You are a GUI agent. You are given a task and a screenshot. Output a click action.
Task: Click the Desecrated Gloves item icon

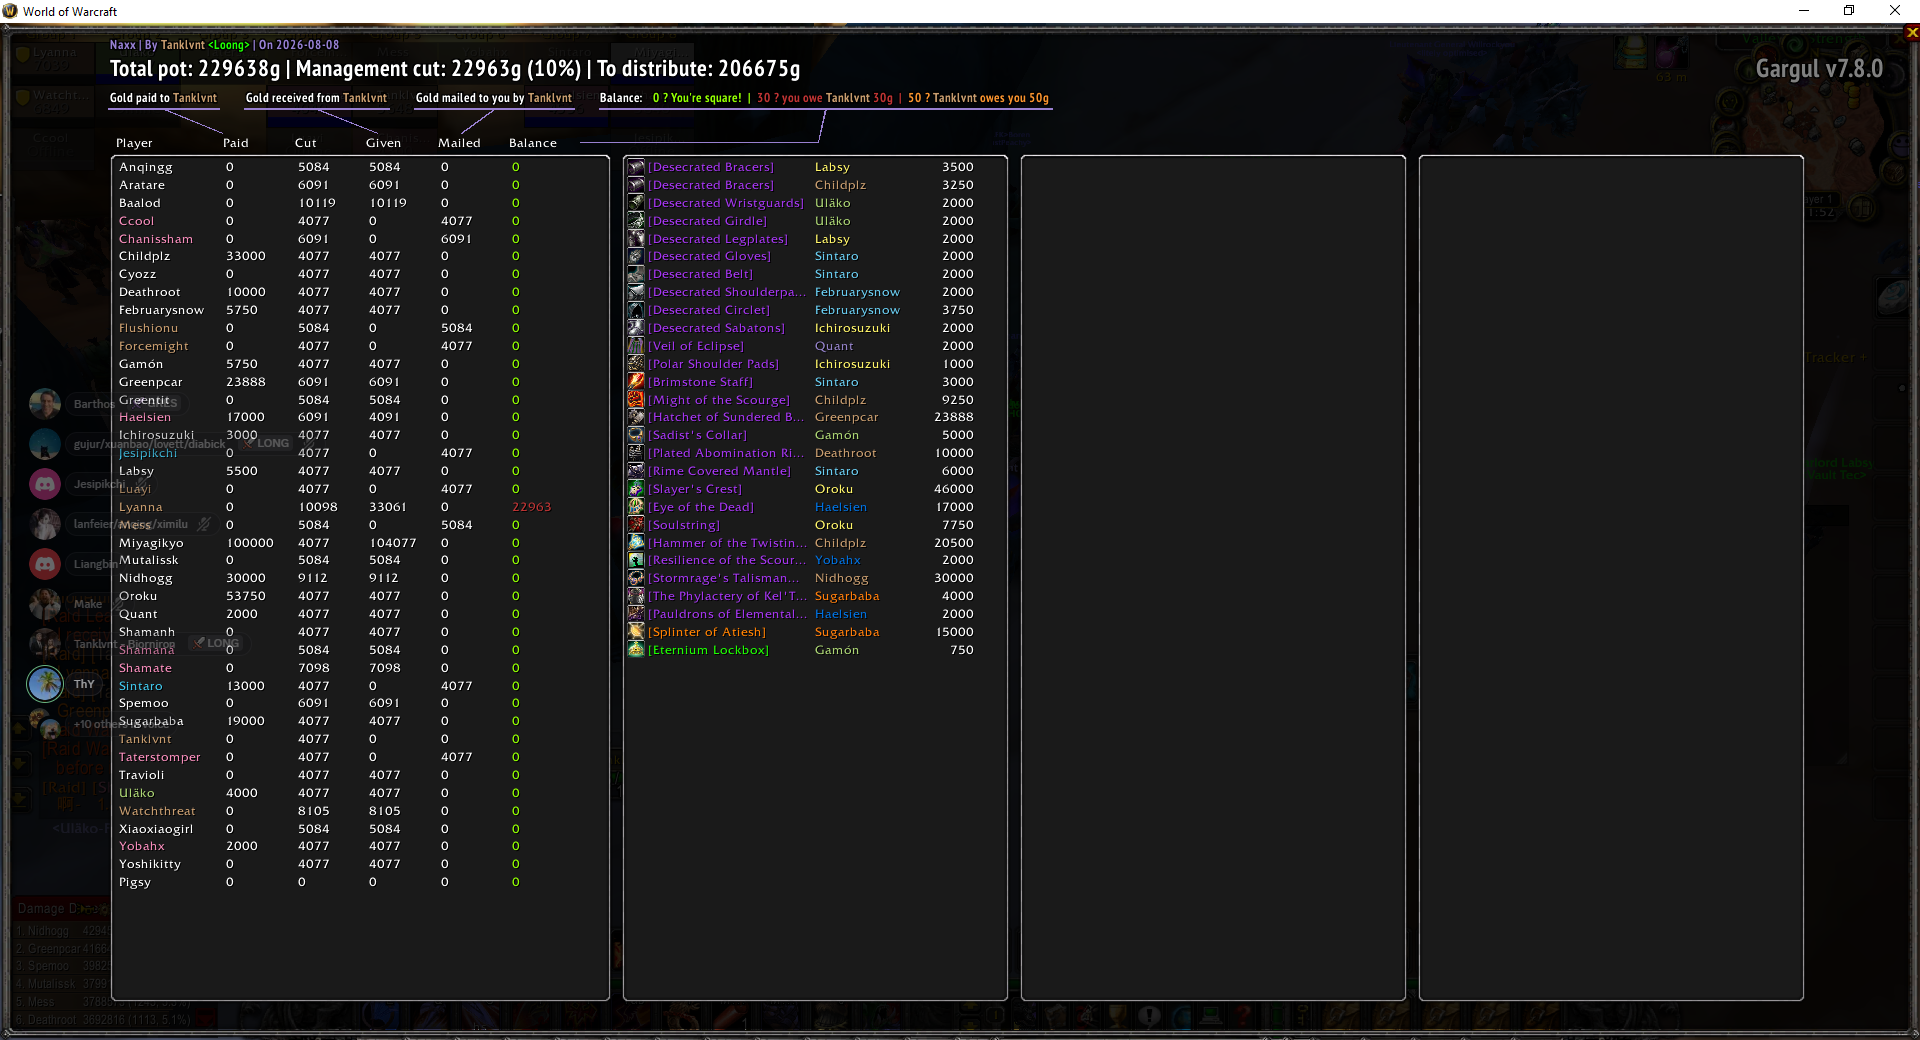pyautogui.click(x=636, y=256)
